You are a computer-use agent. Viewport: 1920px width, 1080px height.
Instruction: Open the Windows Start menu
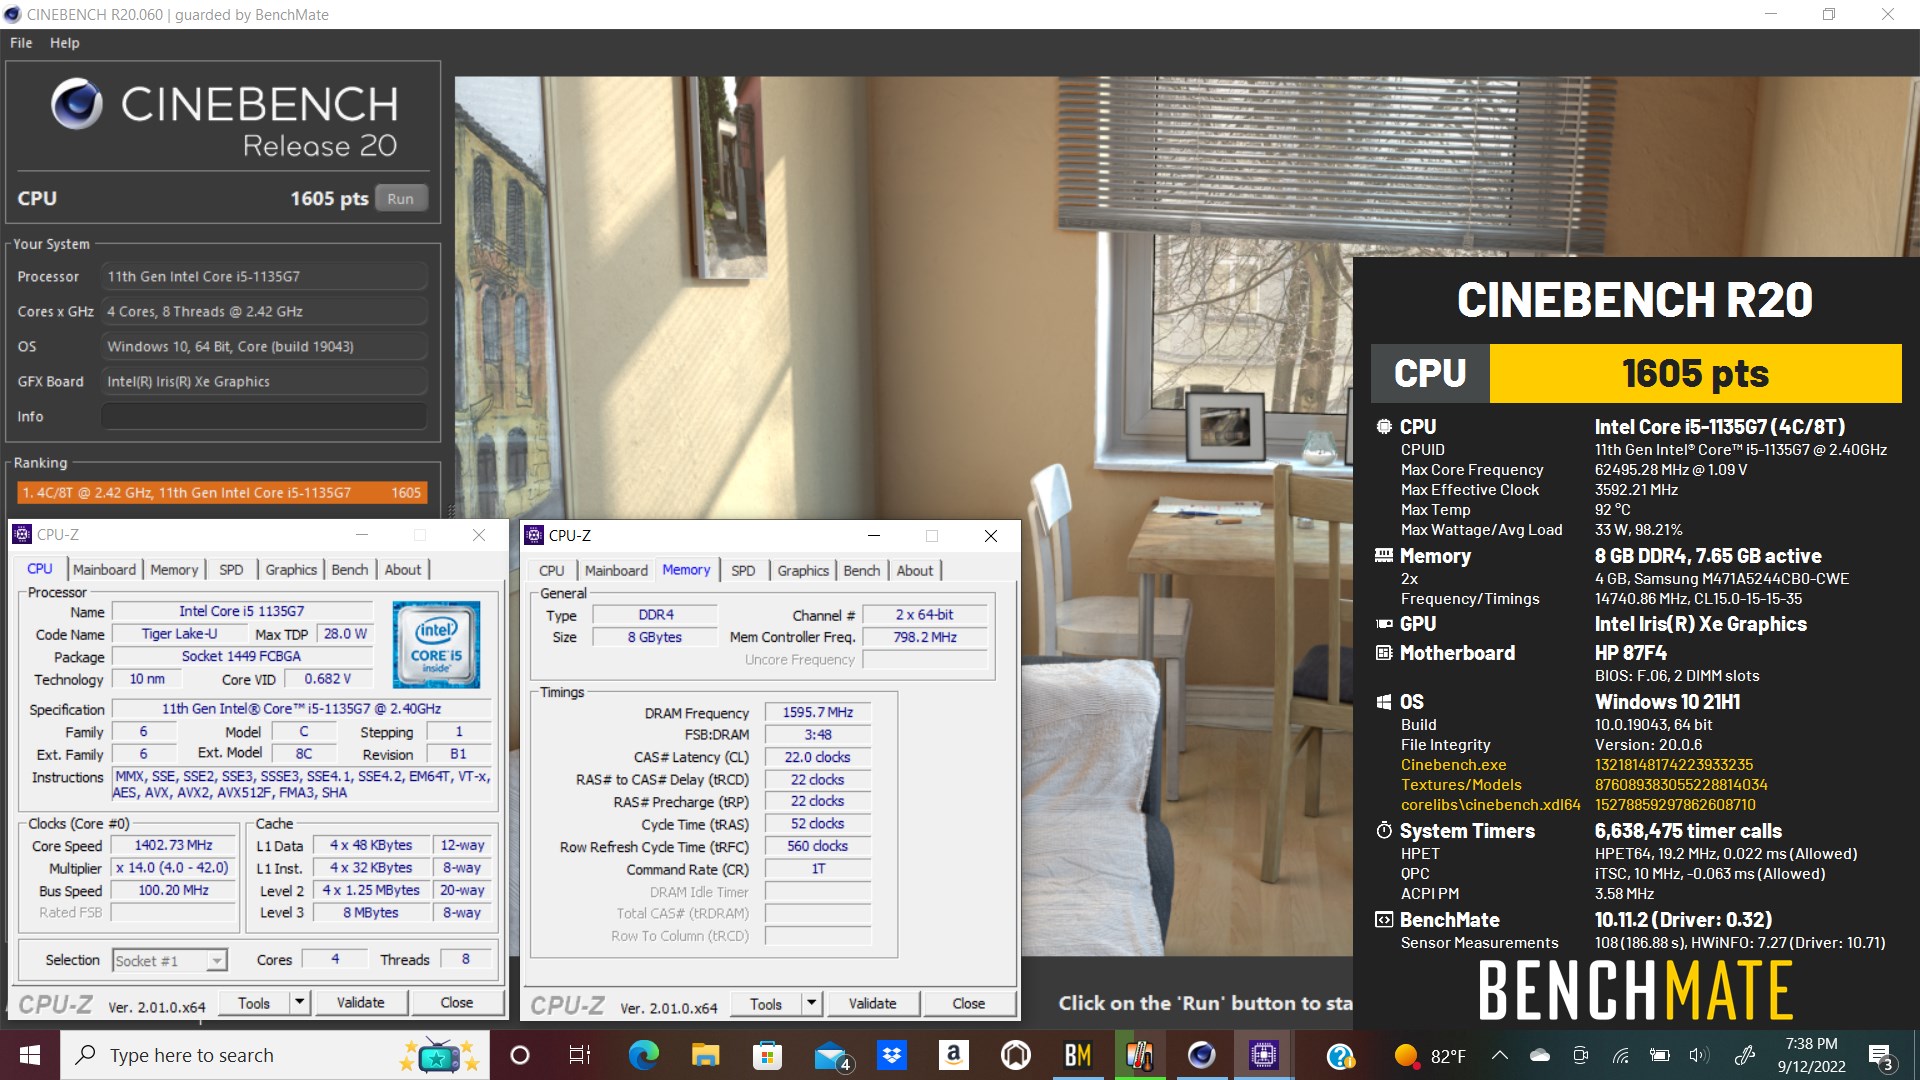click(30, 1055)
